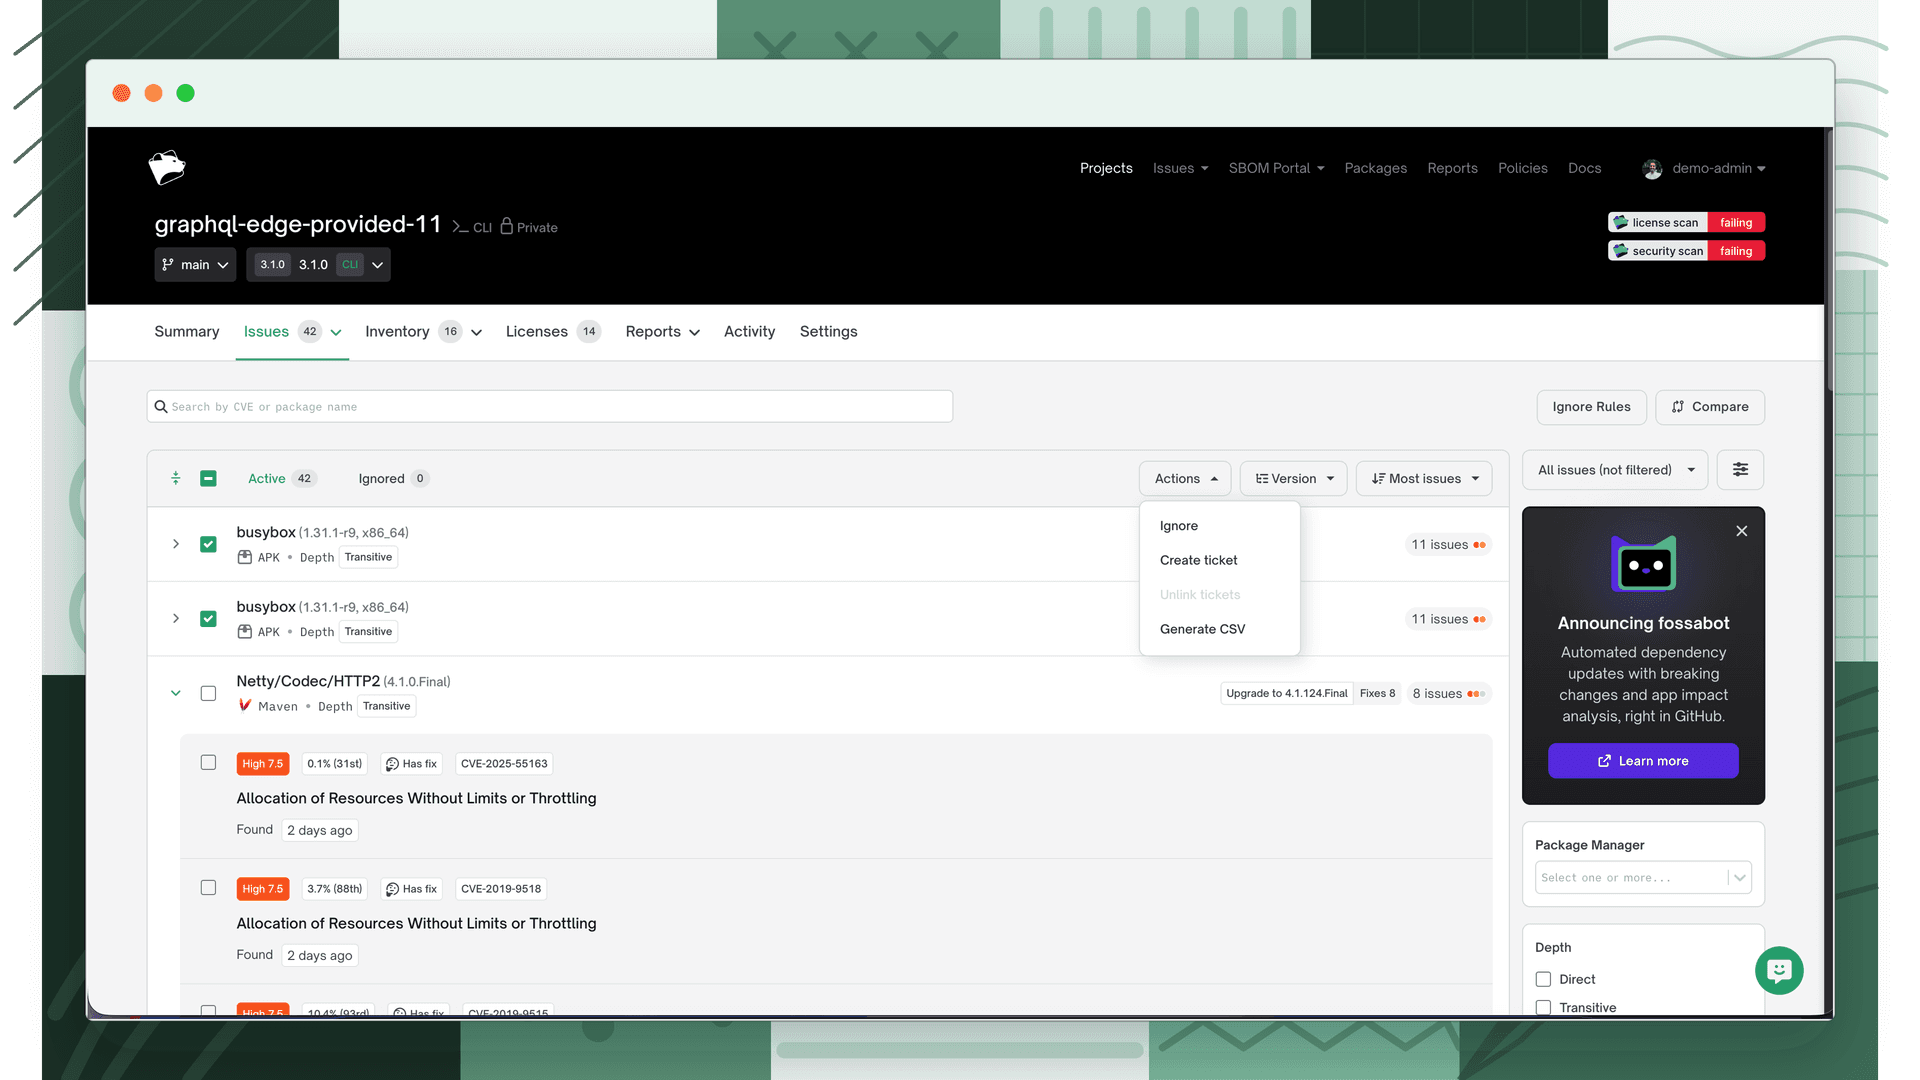The image size is (1920, 1080).
Task: Check the Netty/Codec/HTTP2 checkbox
Action: pyautogui.click(x=208, y=694)
